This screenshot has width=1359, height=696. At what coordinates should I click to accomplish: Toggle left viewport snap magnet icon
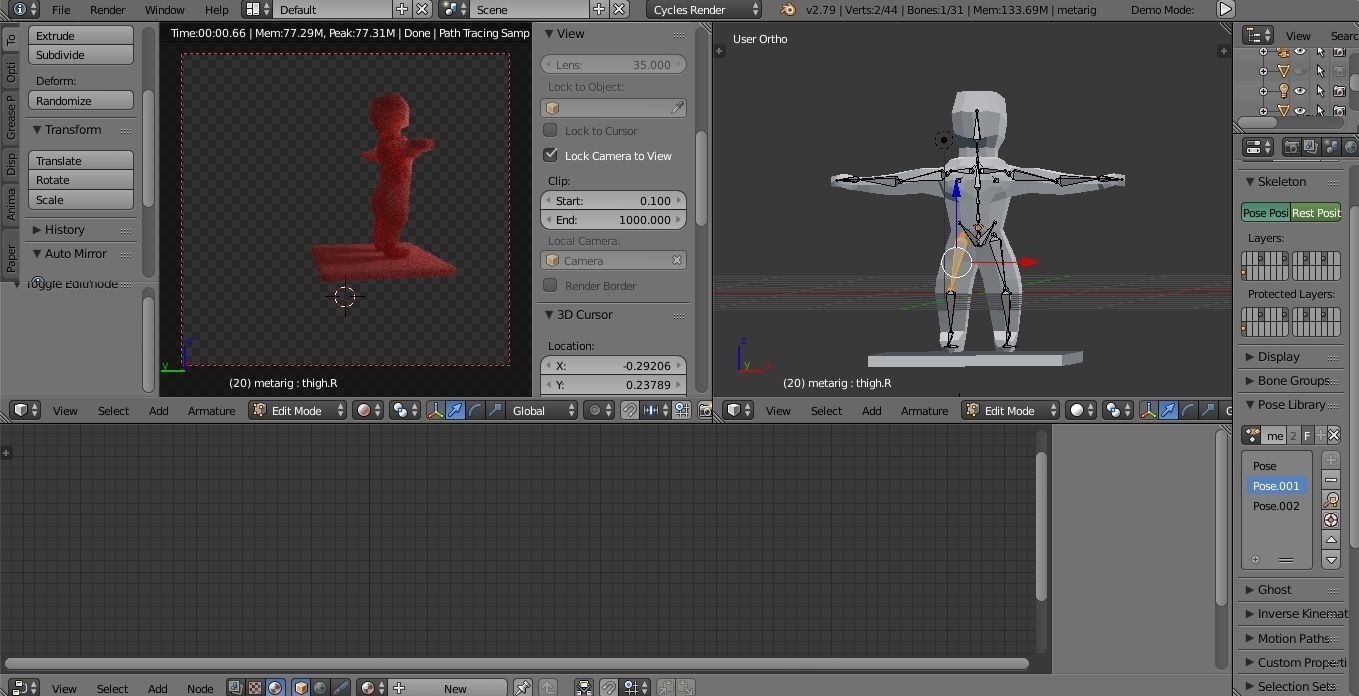[x=629, y=410]
